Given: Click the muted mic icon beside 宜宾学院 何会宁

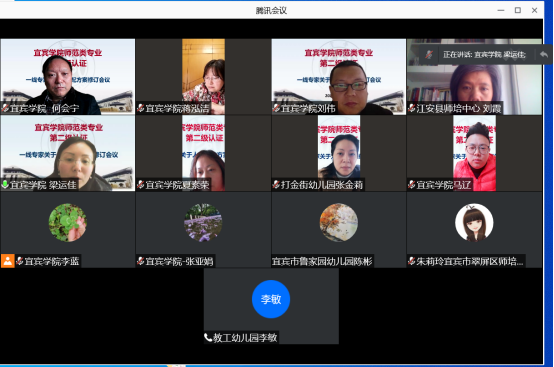Looking at the screenshot, I should (x=5, y=108).
